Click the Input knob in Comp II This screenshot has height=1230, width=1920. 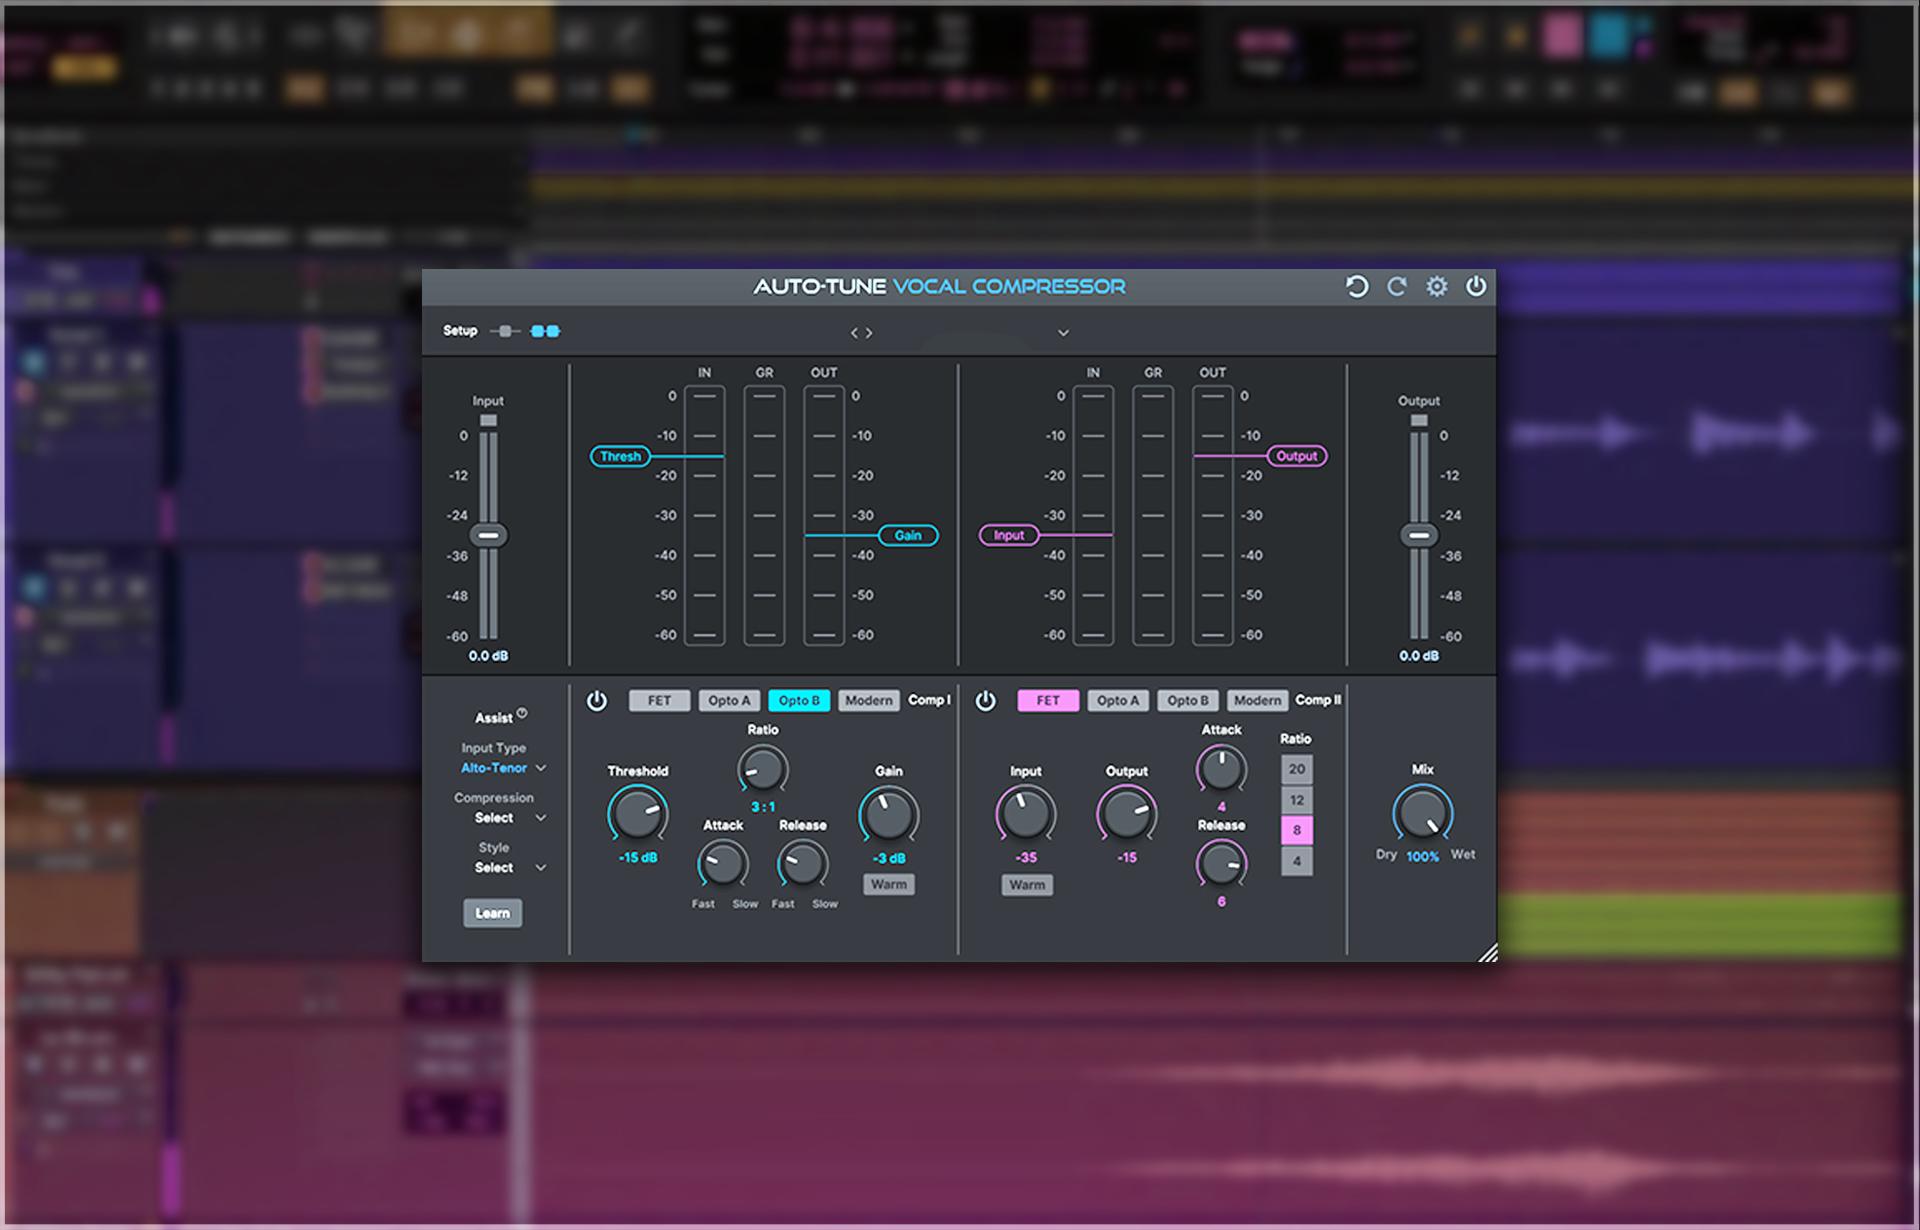[1026, 815]
